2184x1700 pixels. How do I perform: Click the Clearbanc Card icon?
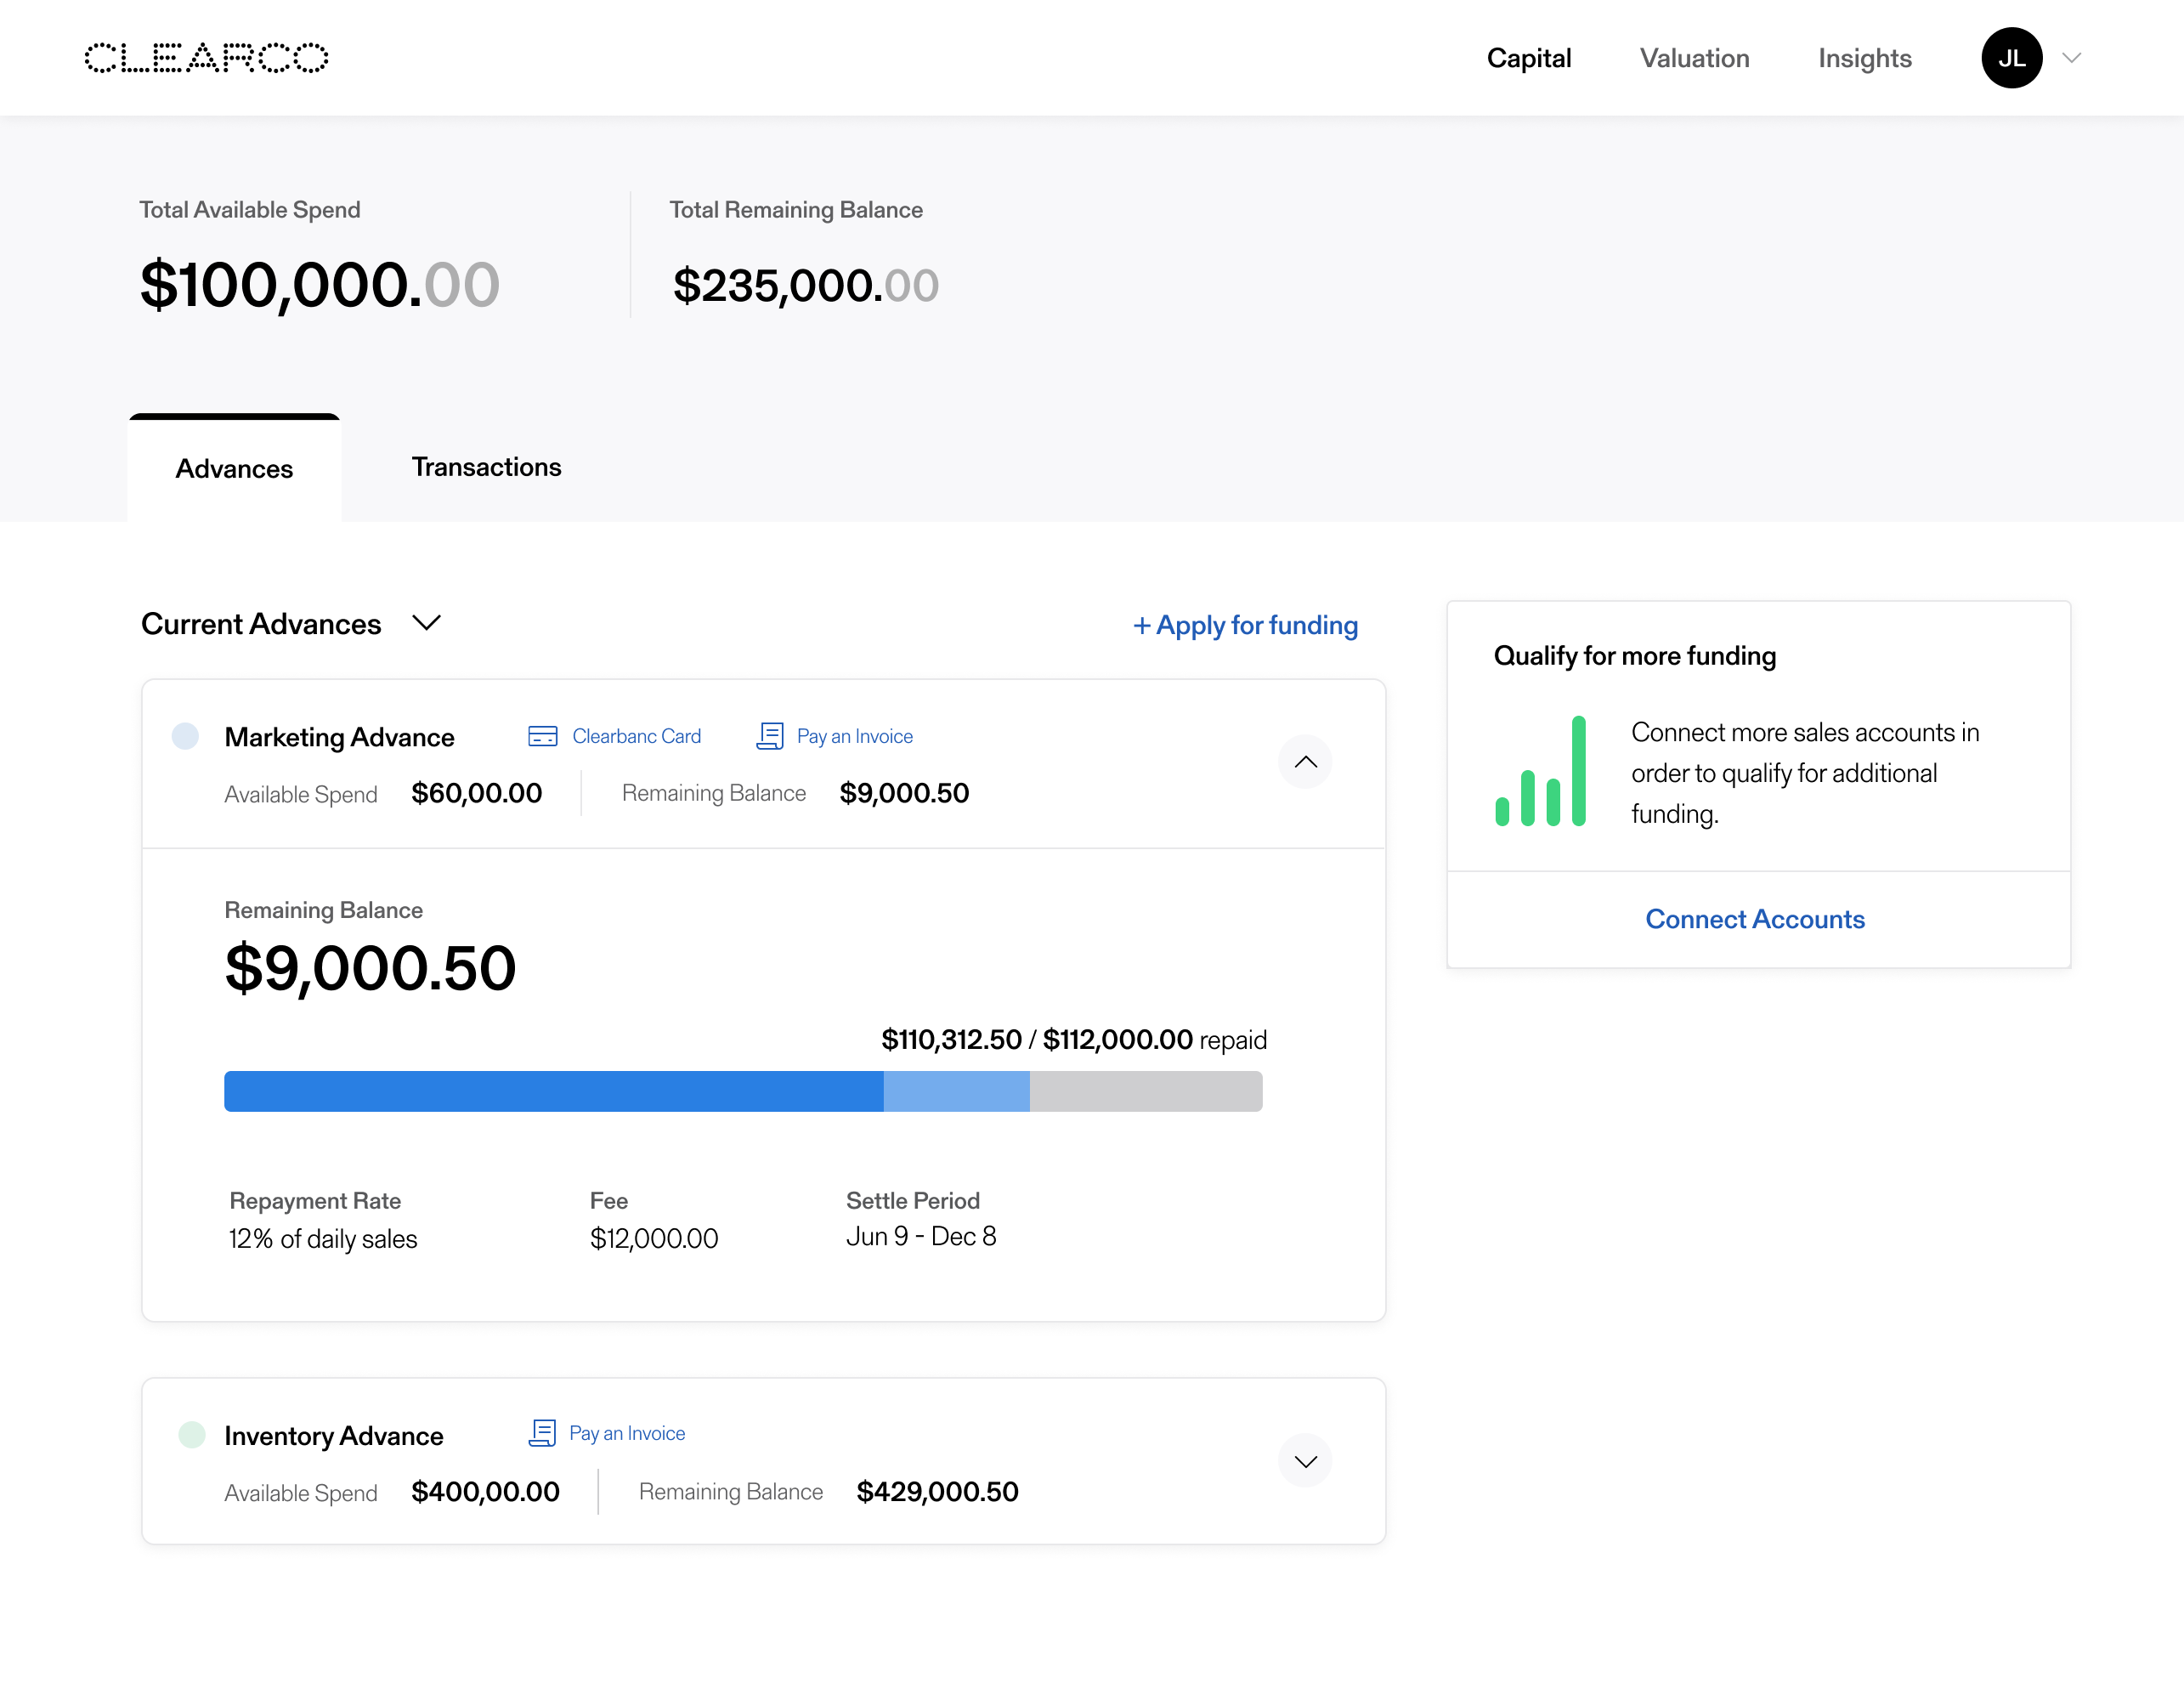(x=542, y=737)
